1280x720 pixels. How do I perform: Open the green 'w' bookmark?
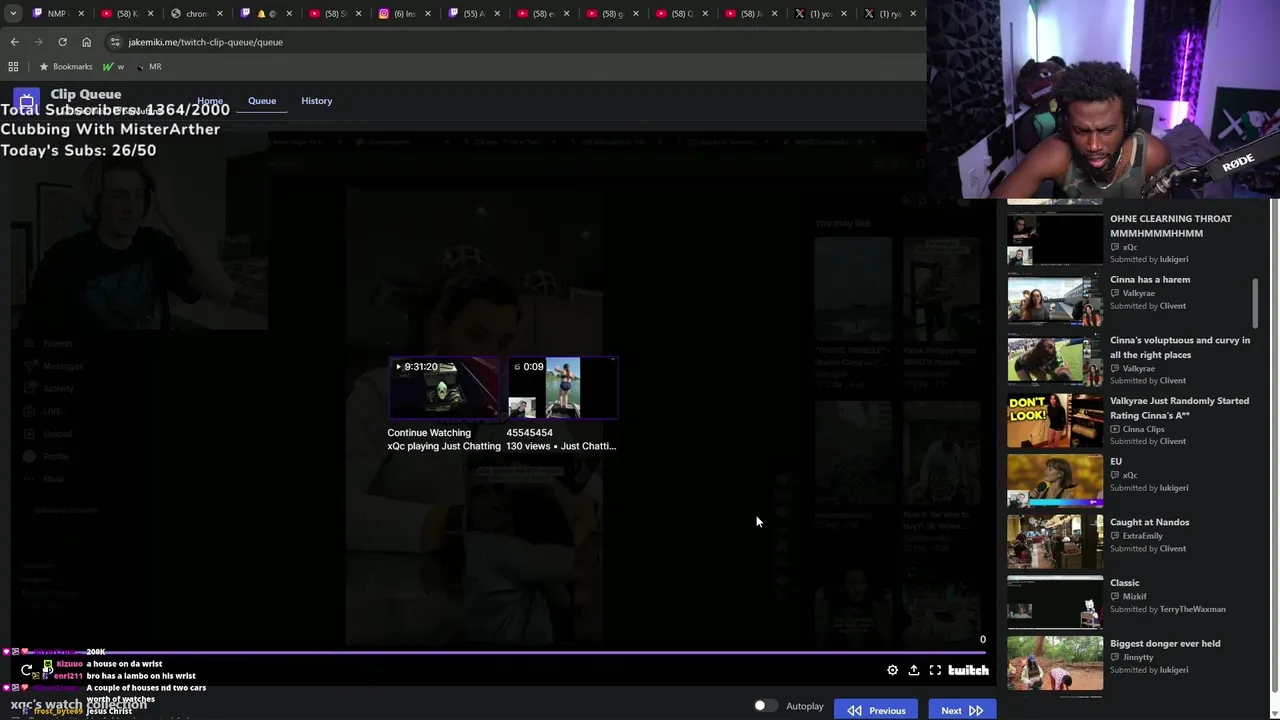112,66
